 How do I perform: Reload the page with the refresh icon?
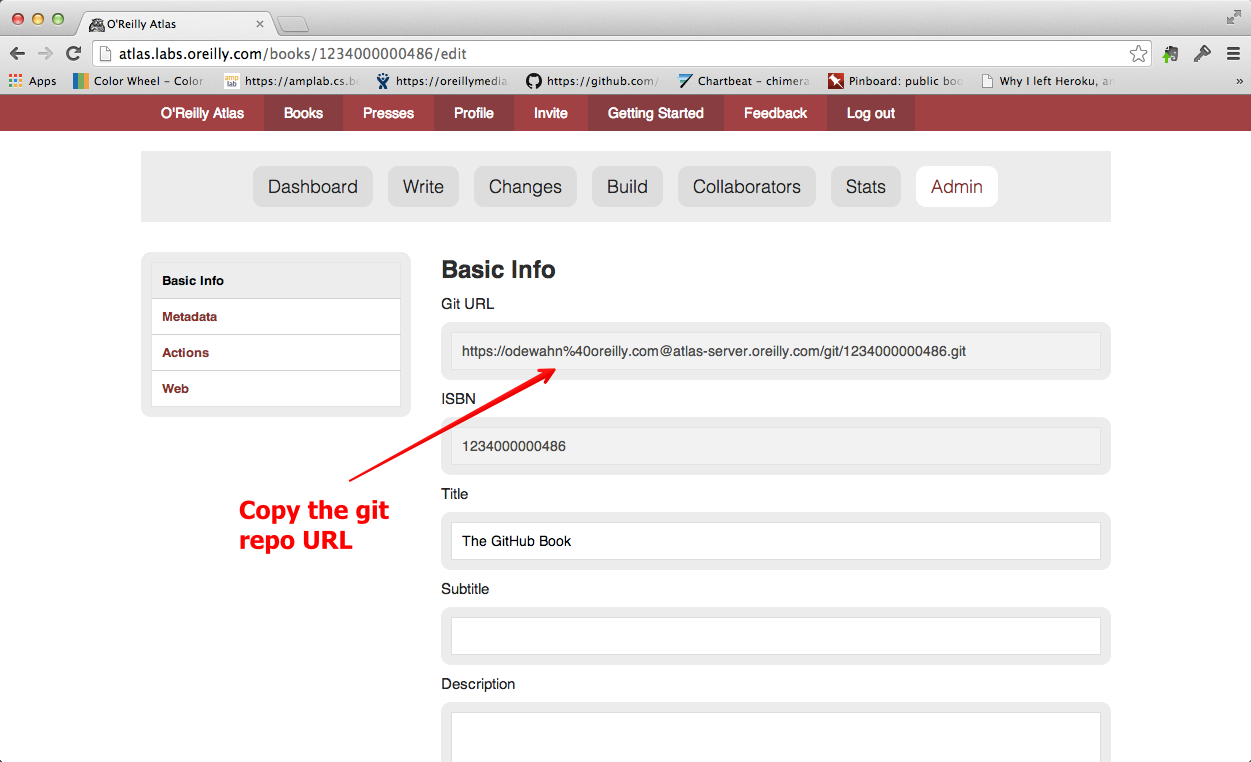point(73,54)
